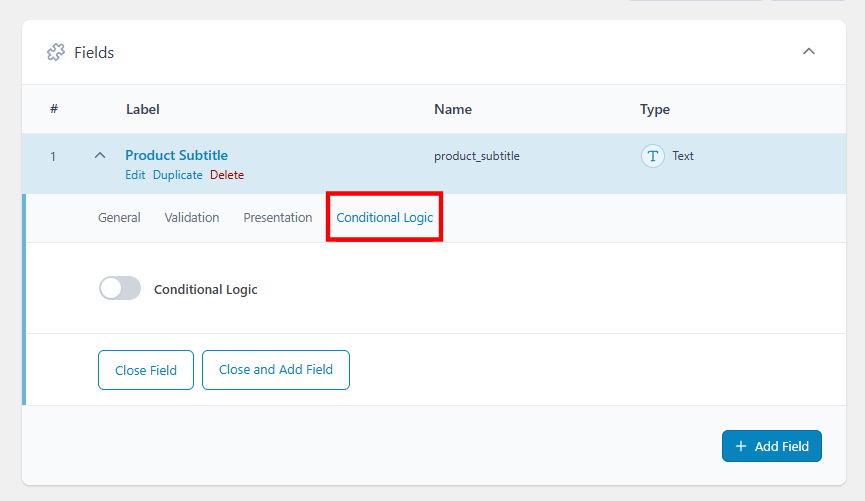Click the Text field type icon
865x501 pixels.
pyautogui.click(x=653, y=156)
